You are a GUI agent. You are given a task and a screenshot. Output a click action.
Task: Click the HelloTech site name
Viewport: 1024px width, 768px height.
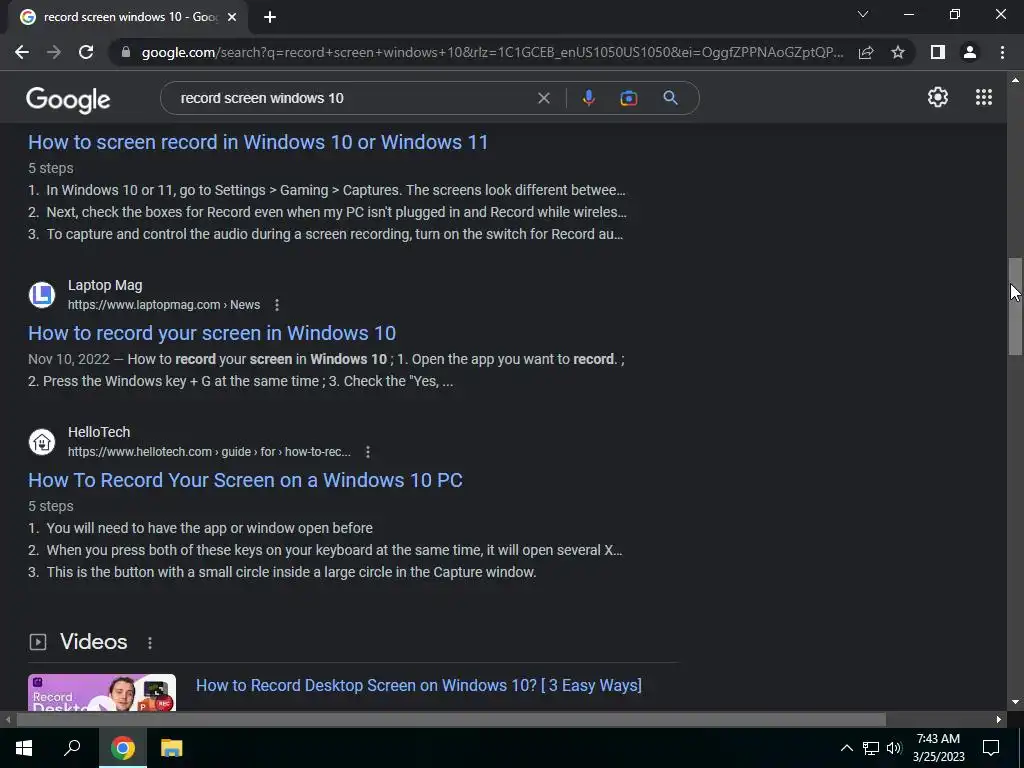[x=99, y=432]
